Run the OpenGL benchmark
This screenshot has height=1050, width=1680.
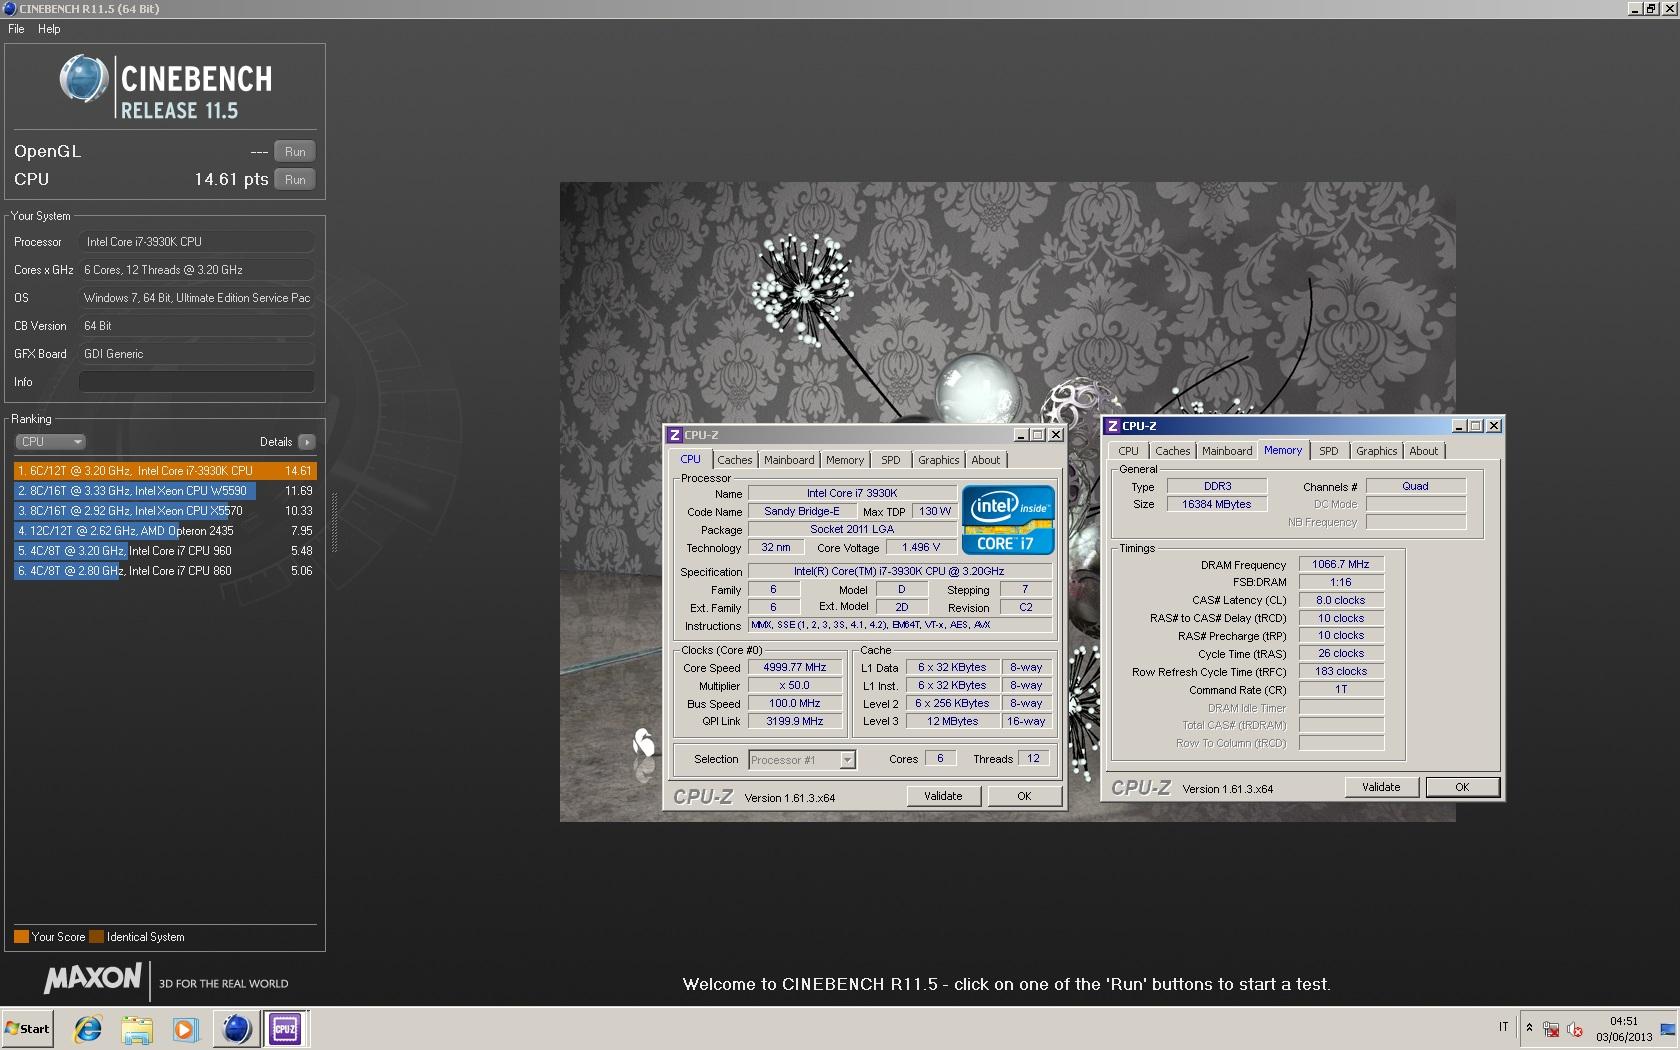click(295, 152)
